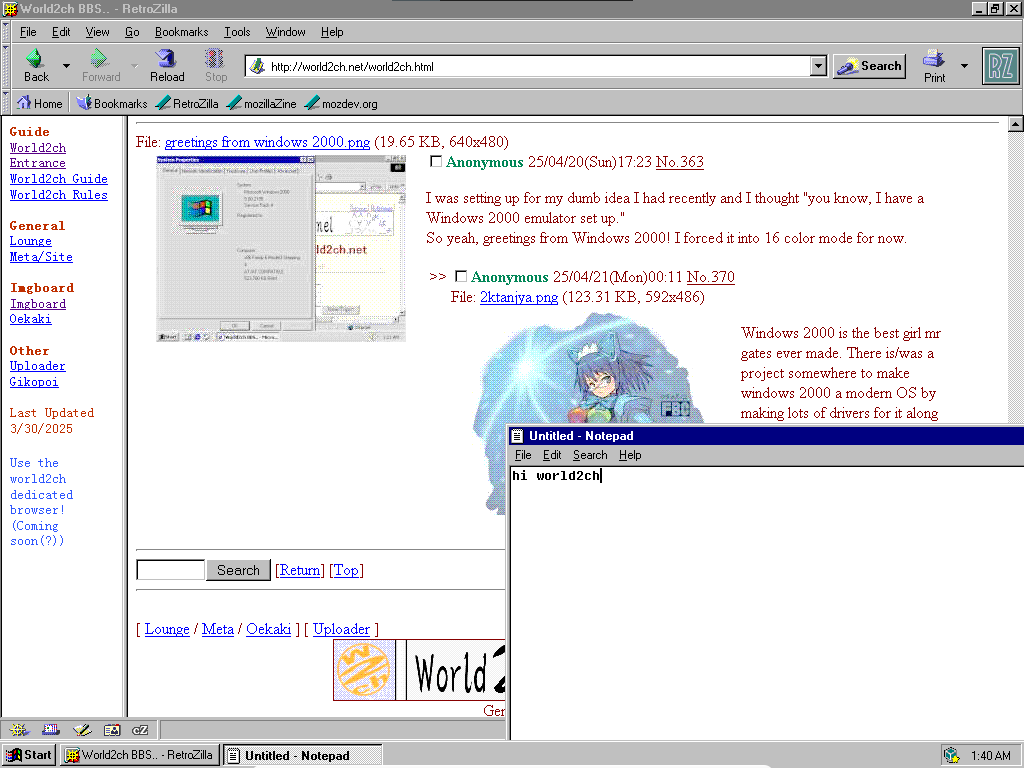Click the RZ throbber logo

click(1000, 66)
